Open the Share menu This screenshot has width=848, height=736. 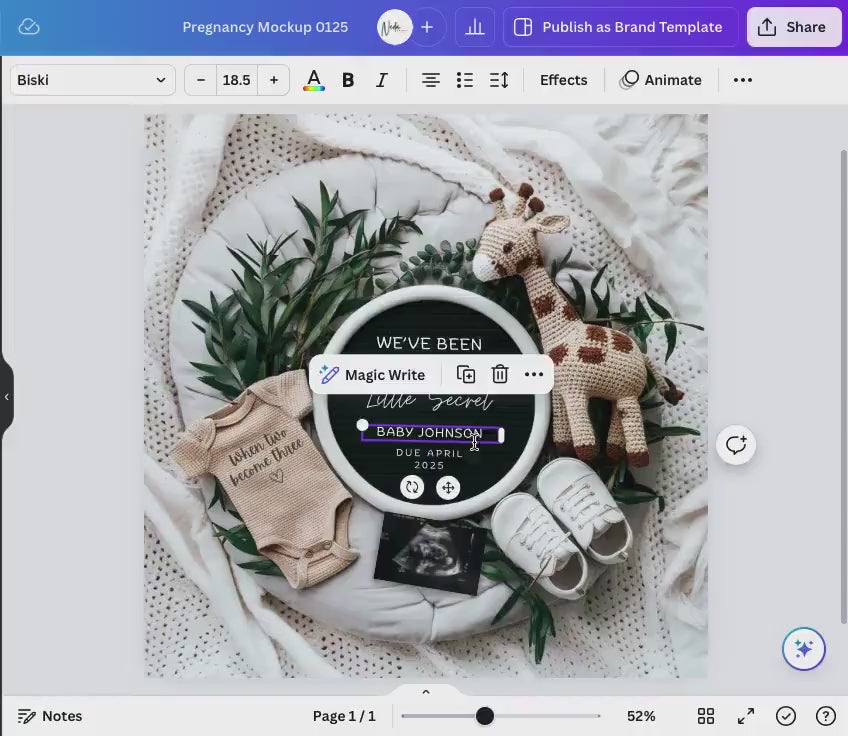click(793, 27)
